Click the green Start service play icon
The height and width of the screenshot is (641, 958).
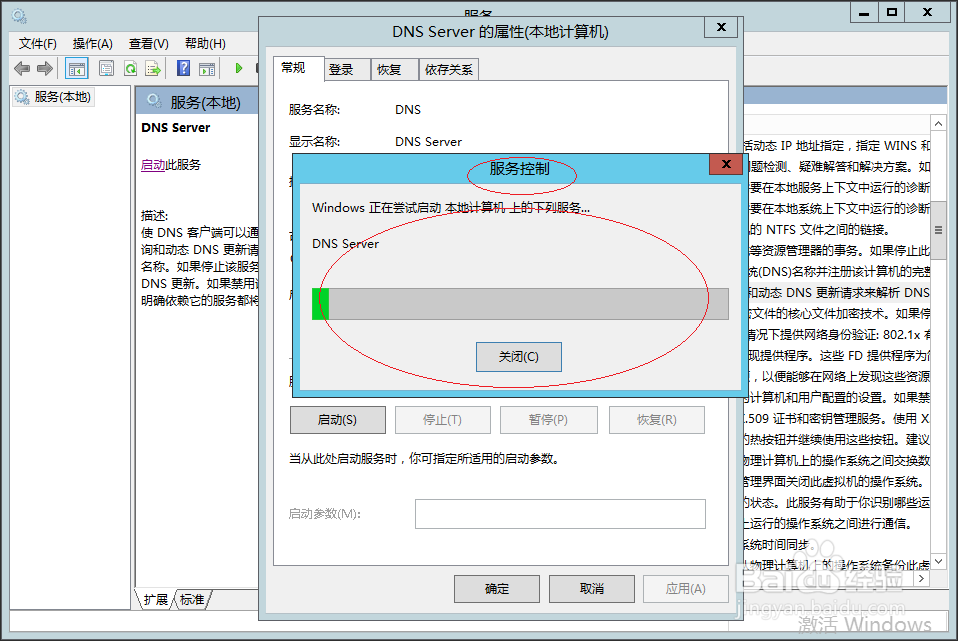pyautogui.click(x=239, y=68)
